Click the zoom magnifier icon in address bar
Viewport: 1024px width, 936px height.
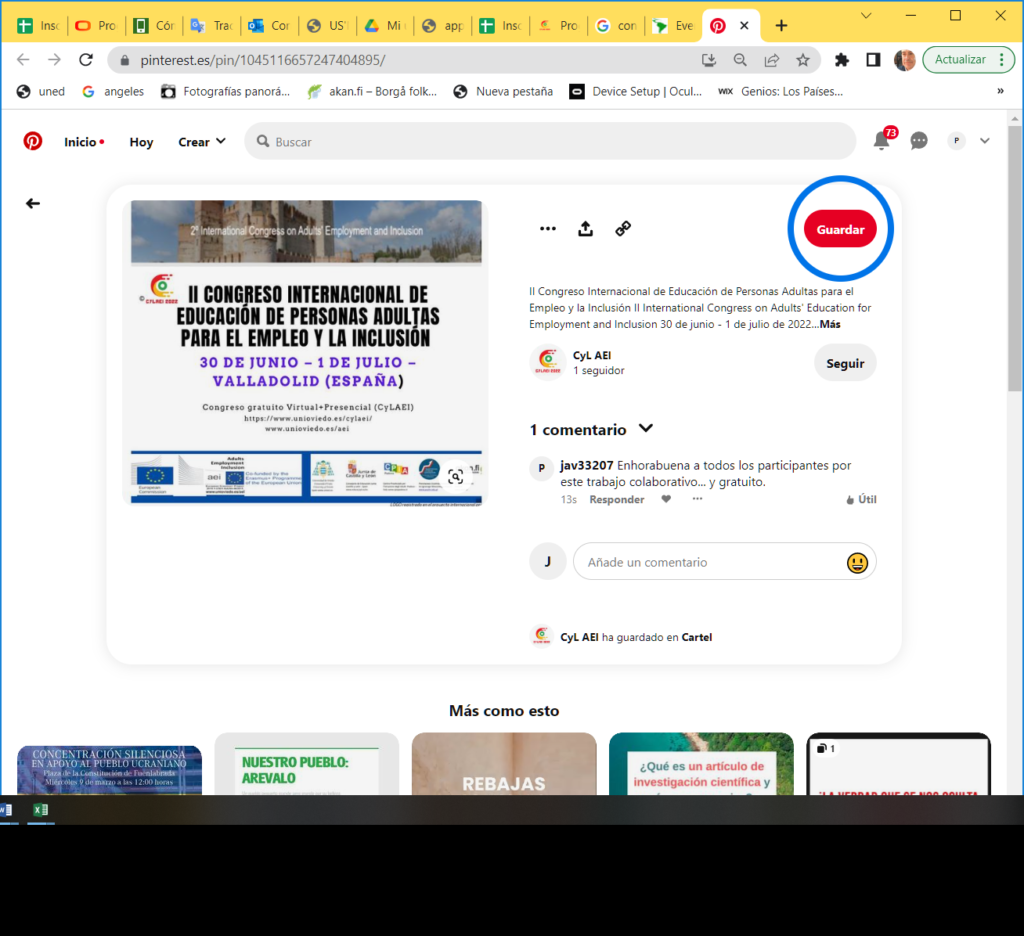pos(740,60)
